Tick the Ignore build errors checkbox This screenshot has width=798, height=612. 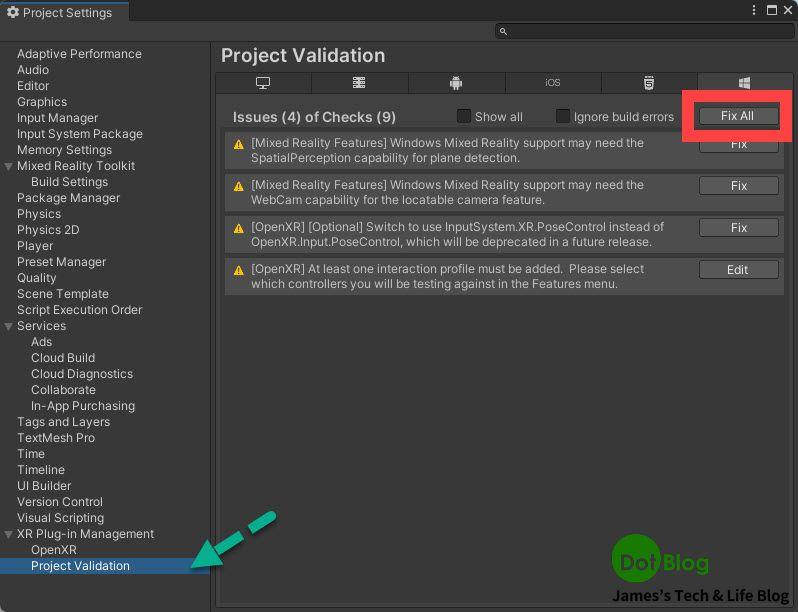click(x=562, y=116)
